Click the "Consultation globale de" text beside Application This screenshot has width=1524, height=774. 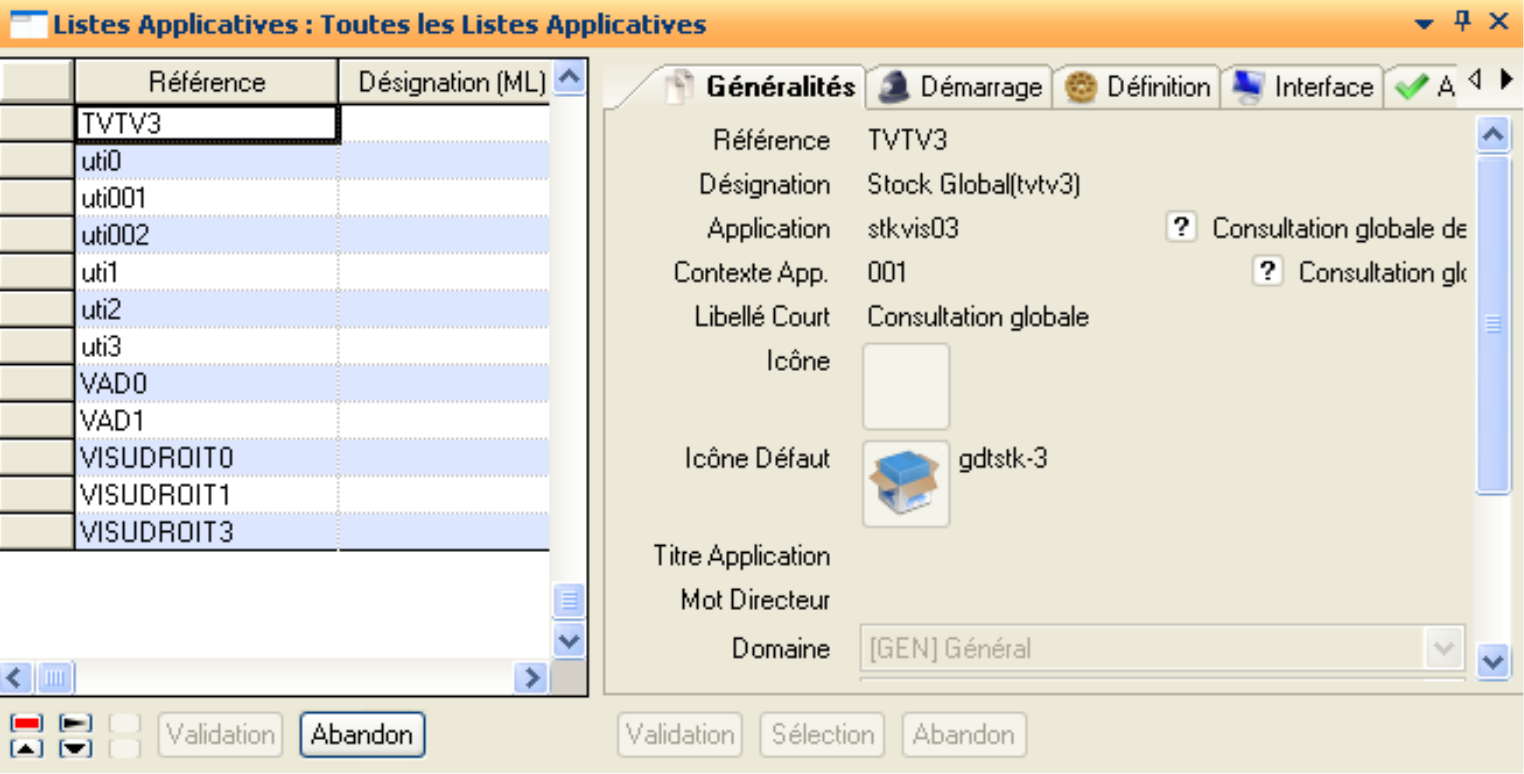1339,229
